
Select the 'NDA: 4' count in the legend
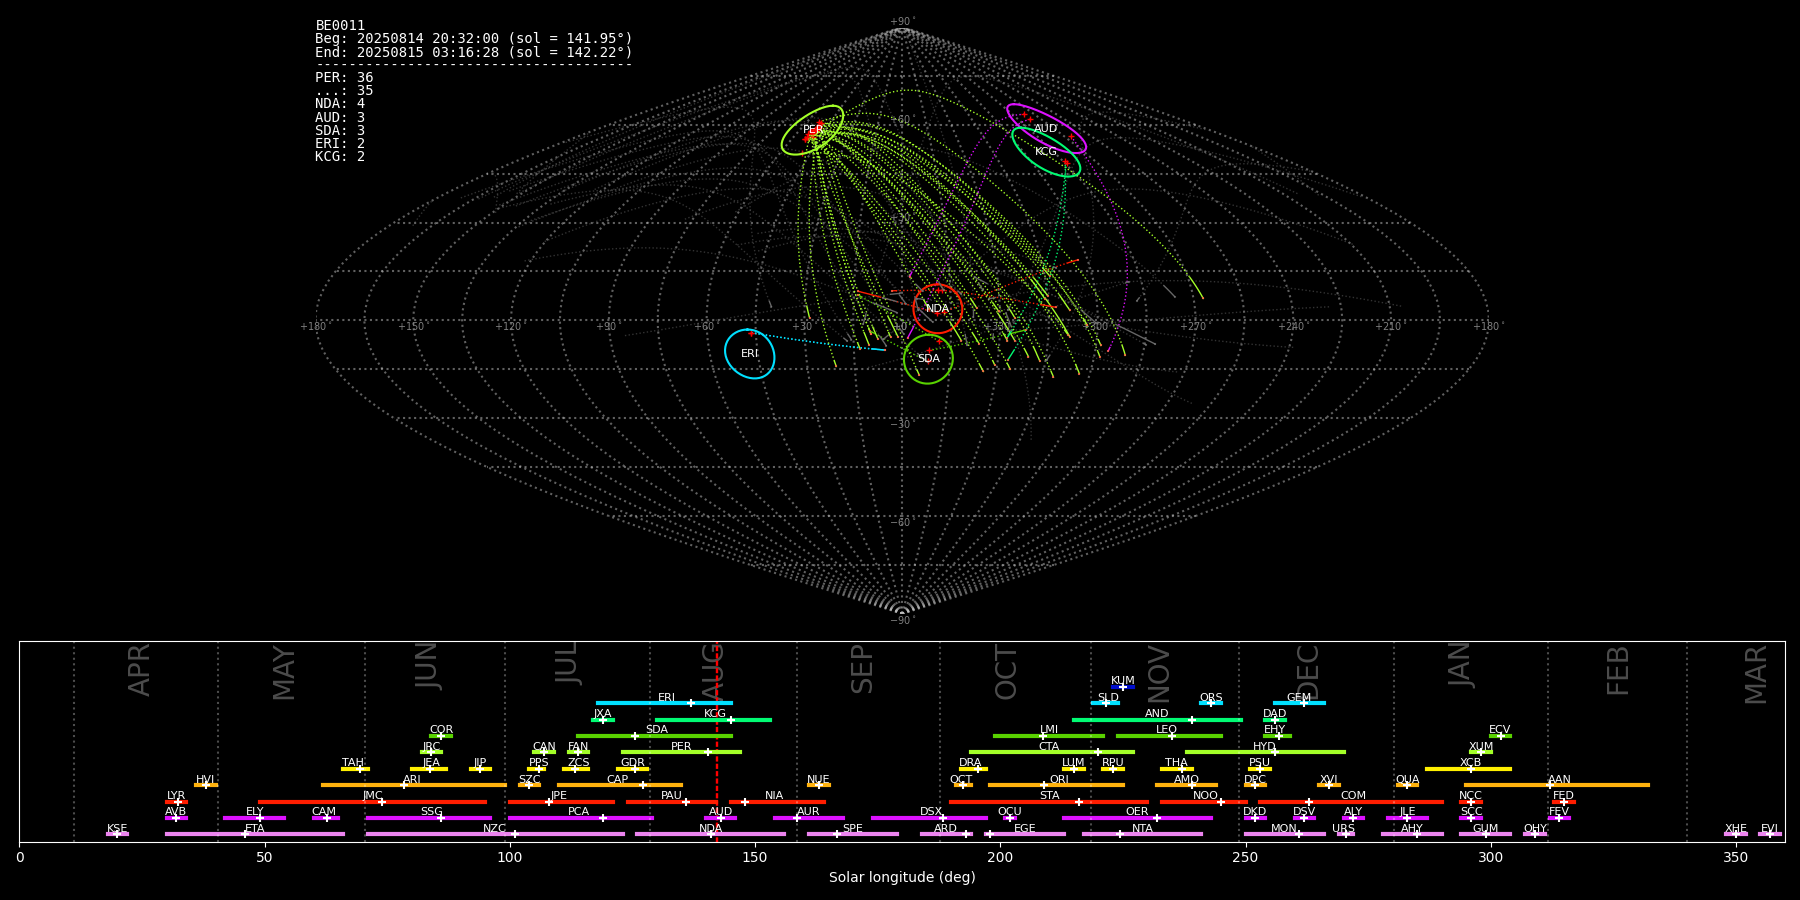[x=340, y=104]
